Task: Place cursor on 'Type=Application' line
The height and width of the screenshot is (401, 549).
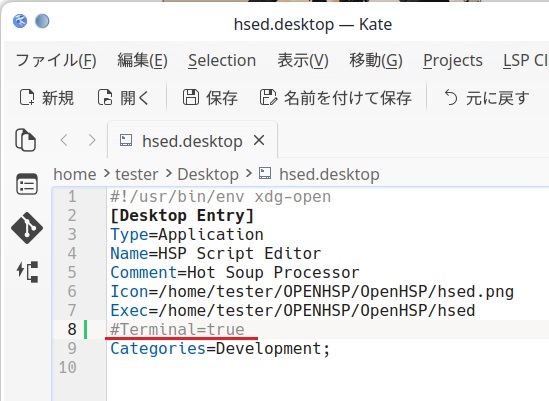Action: (x=187, y=234)
